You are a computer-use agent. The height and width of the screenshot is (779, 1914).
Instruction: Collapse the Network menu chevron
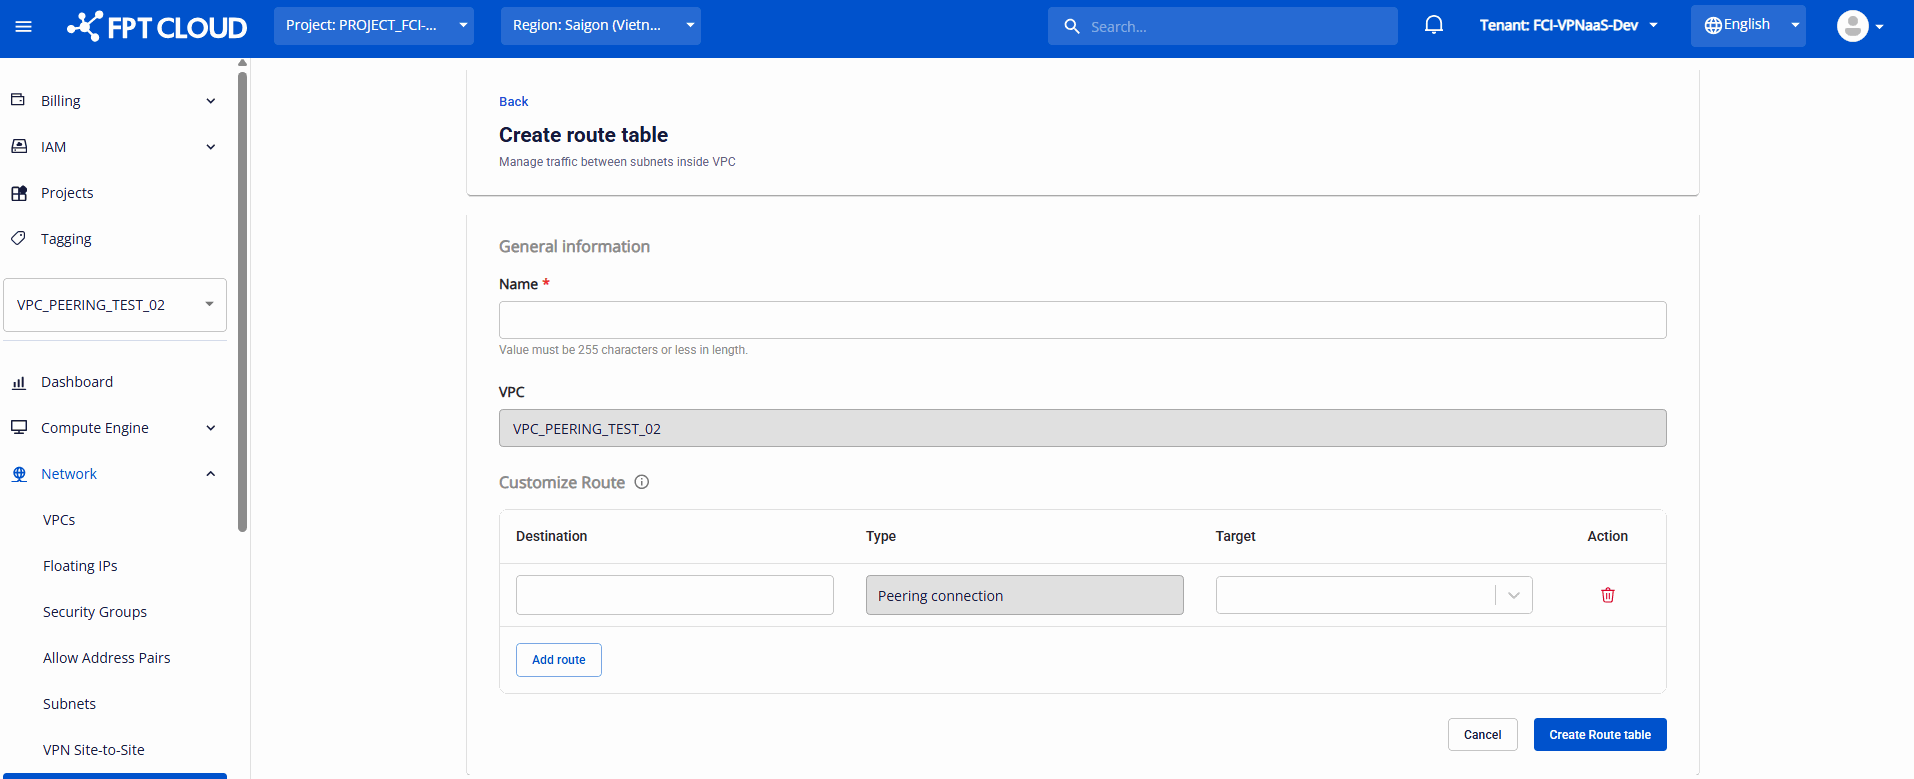[x=211, y=474]
